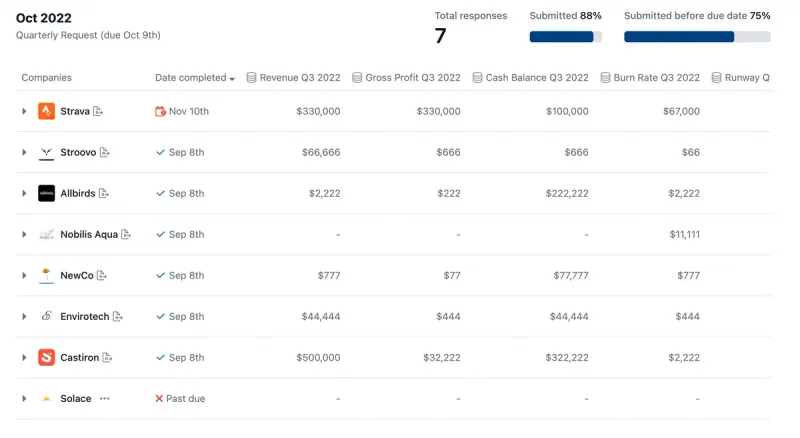Click the Cash Balance Q3 2022 metric icon
The image size is (800, 438).
pyautogui.click(x=477, y=78)
